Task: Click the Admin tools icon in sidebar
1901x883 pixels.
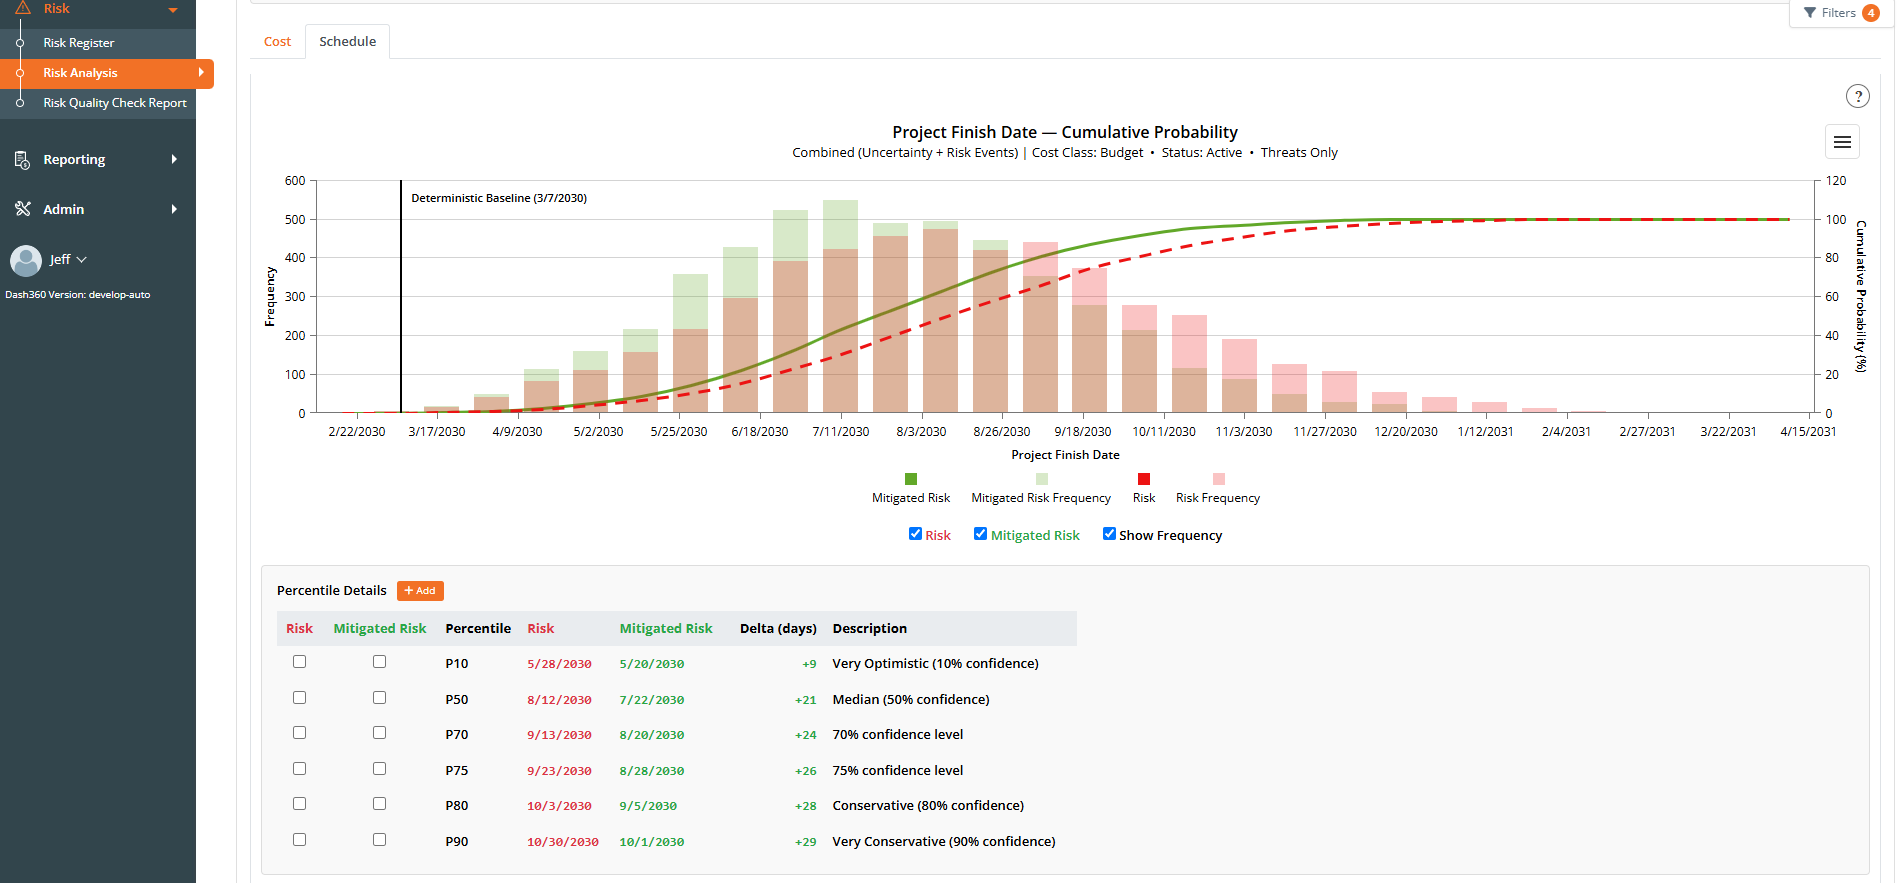Action: 22,209
